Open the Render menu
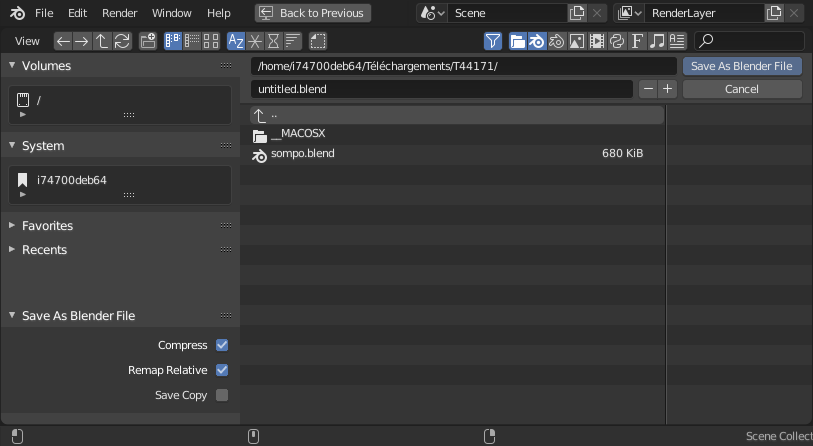The width and height of the screenshot is (813, 446). pos(119,13)
